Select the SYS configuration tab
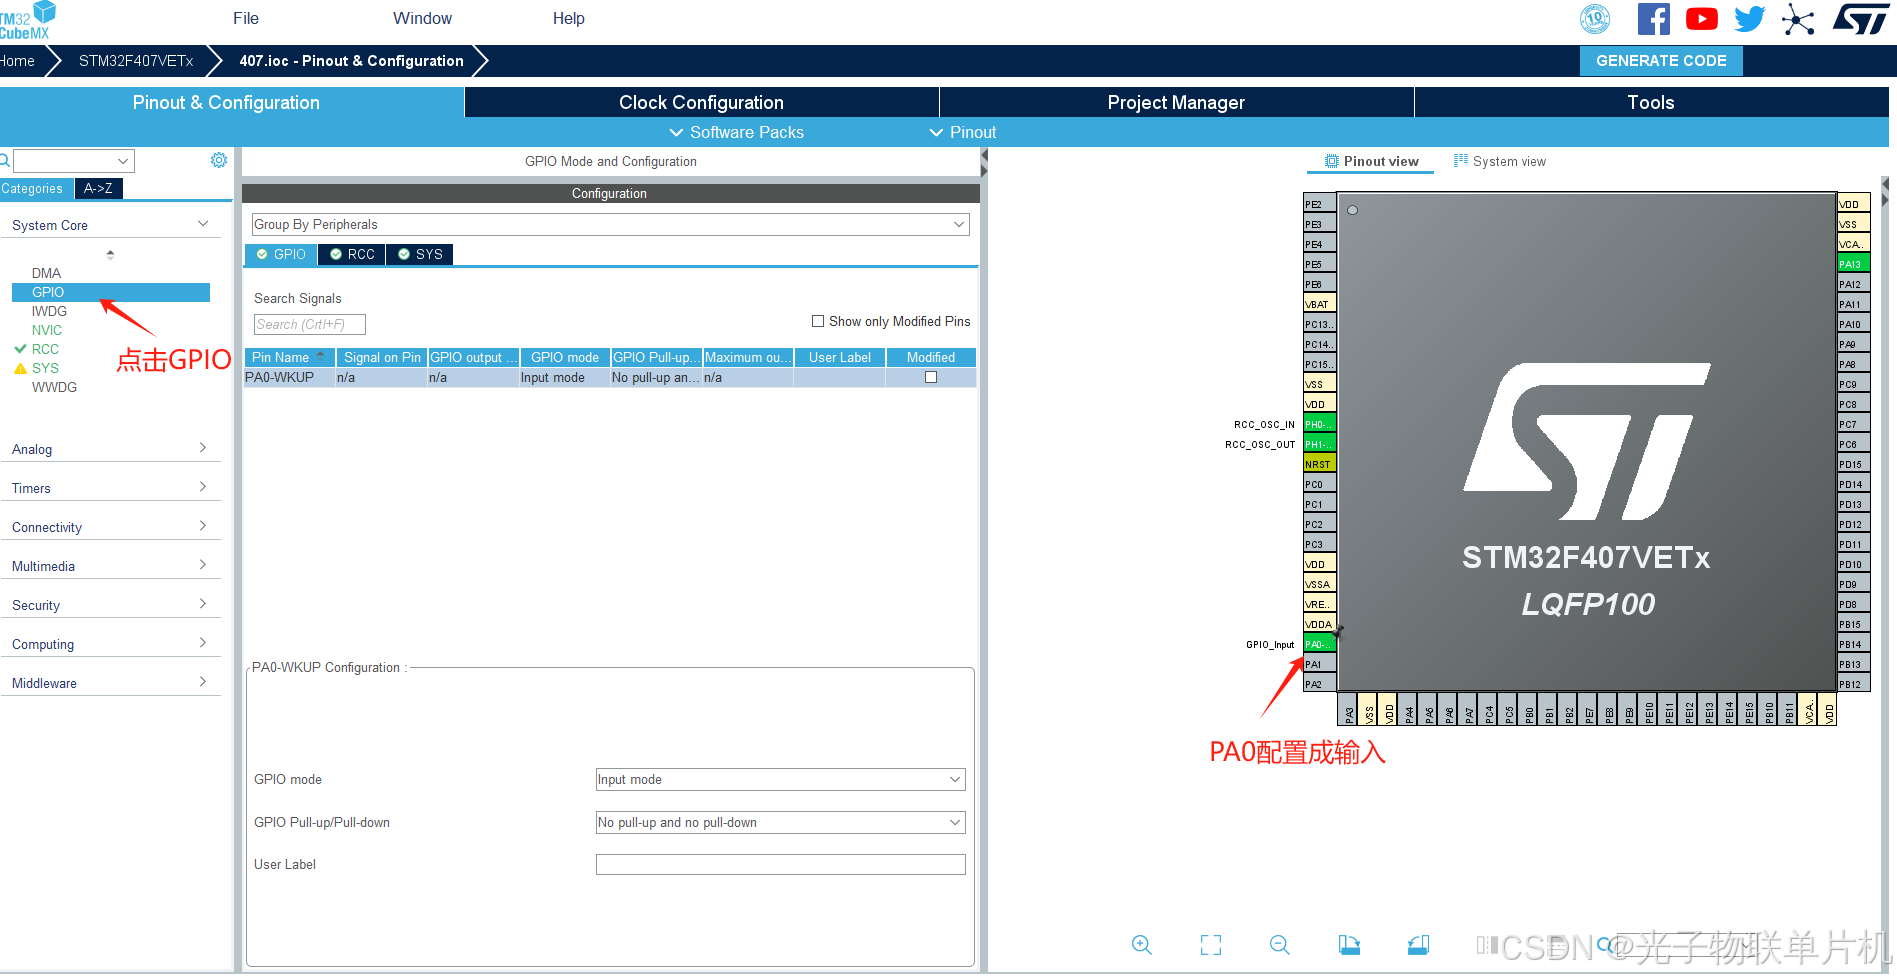Screen dimensions: 1897x980 pos(420,254)
